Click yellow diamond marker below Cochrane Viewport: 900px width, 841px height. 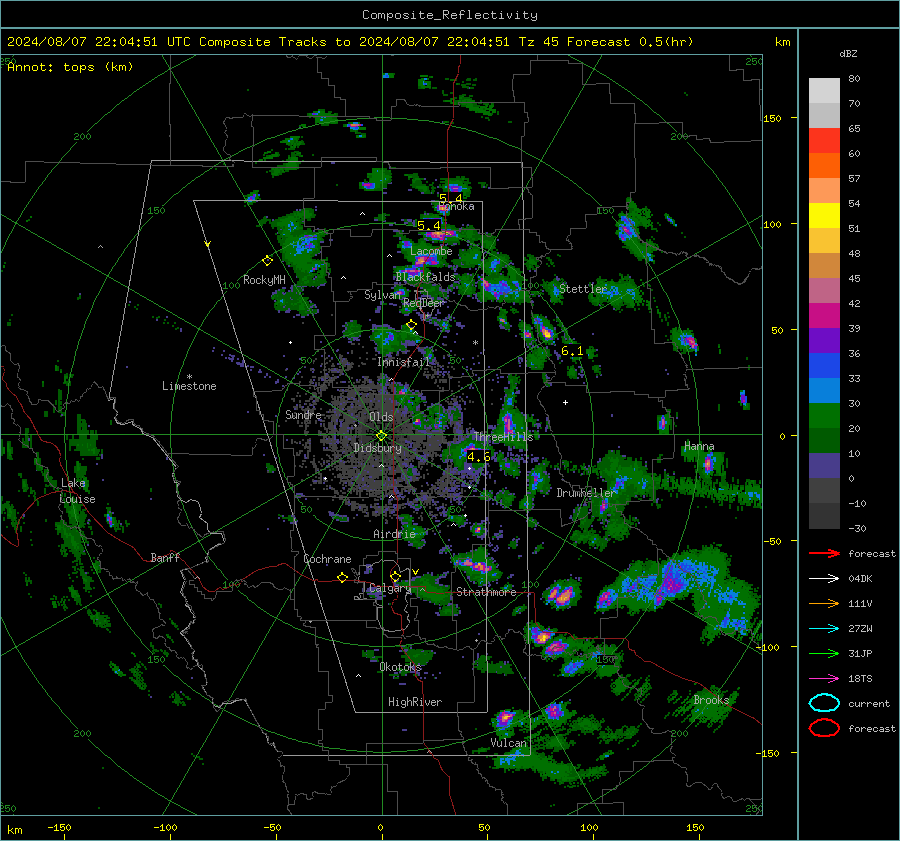point(343,578)
